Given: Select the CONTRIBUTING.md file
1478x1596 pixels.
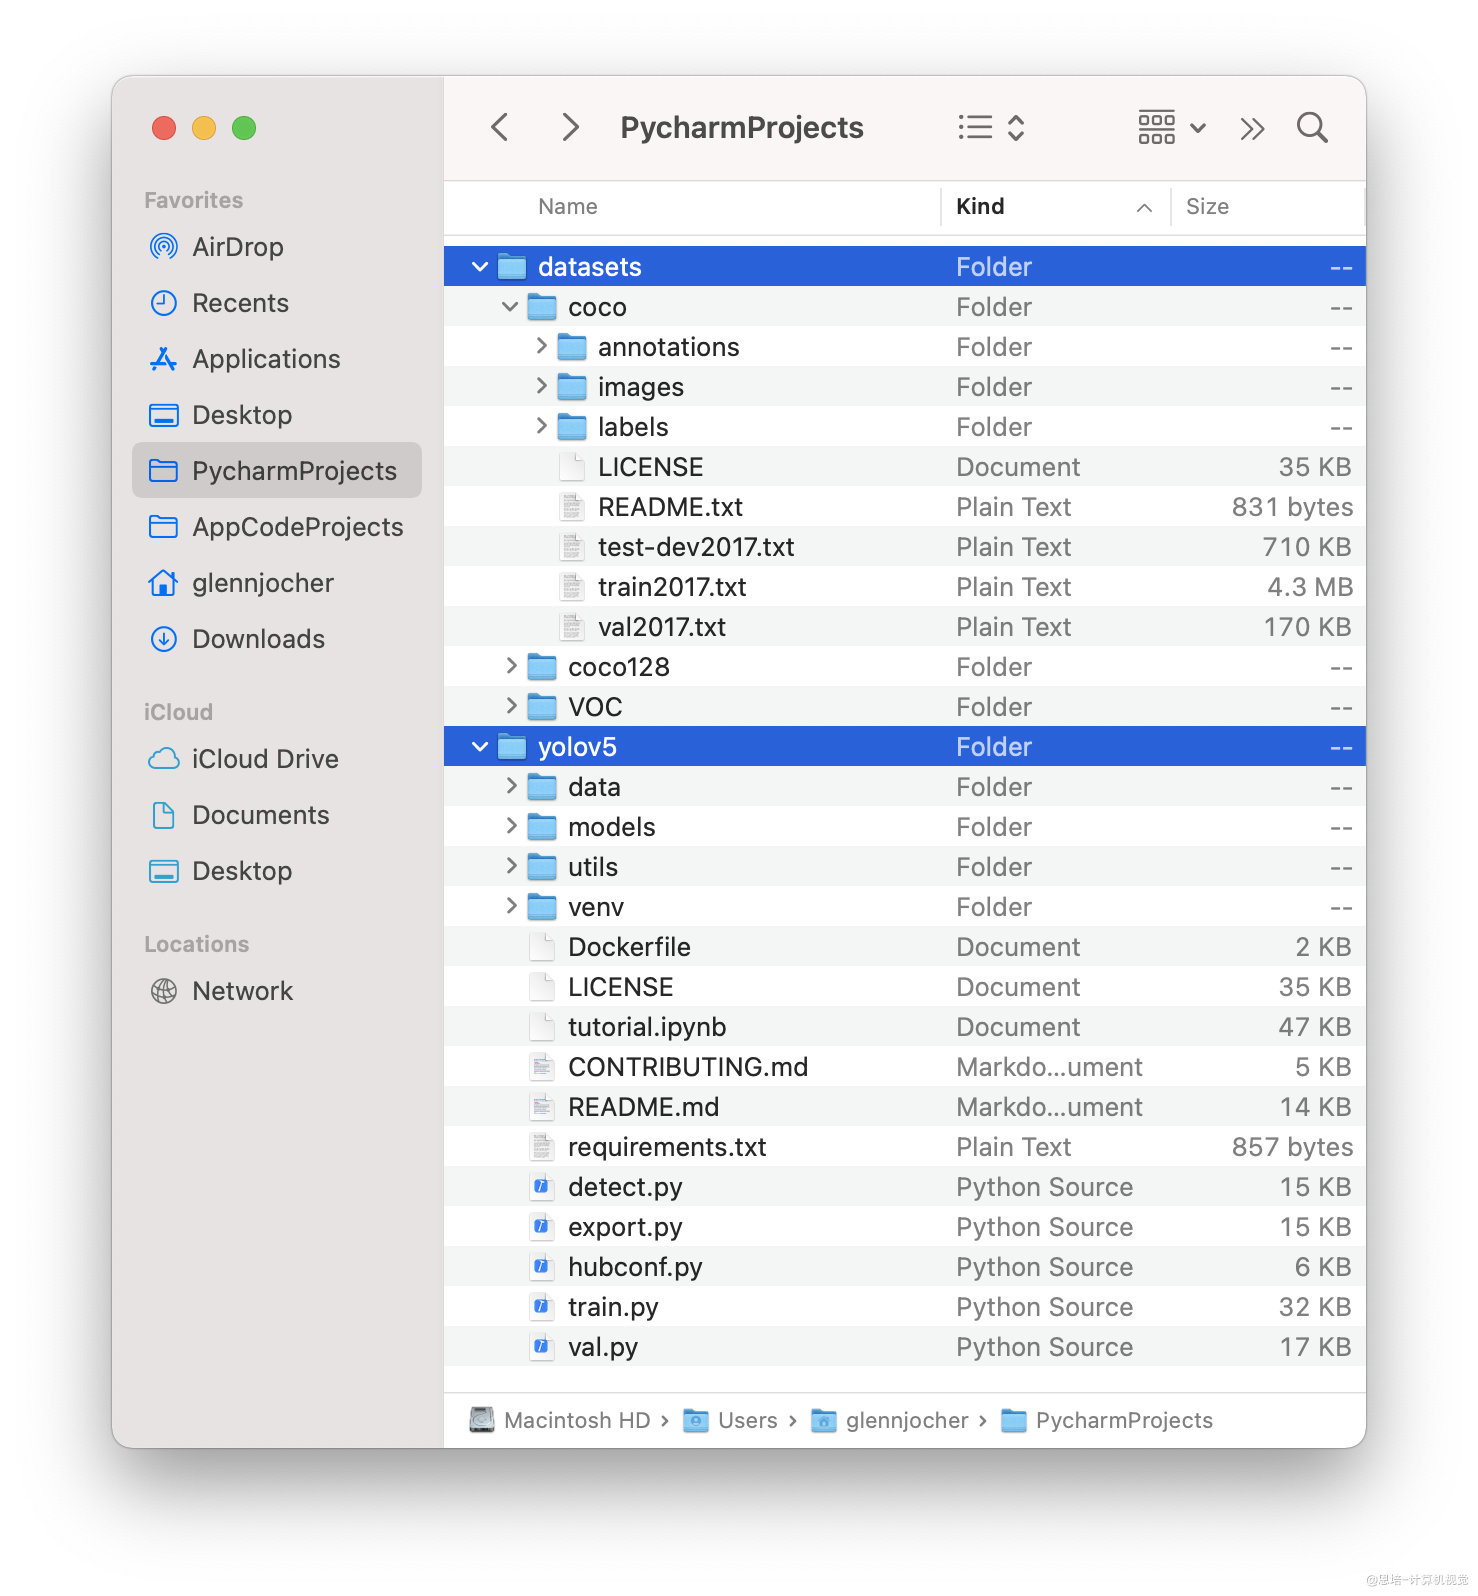Looking at the screenshot, I should pyautogui.click(x=905, y=1067).
